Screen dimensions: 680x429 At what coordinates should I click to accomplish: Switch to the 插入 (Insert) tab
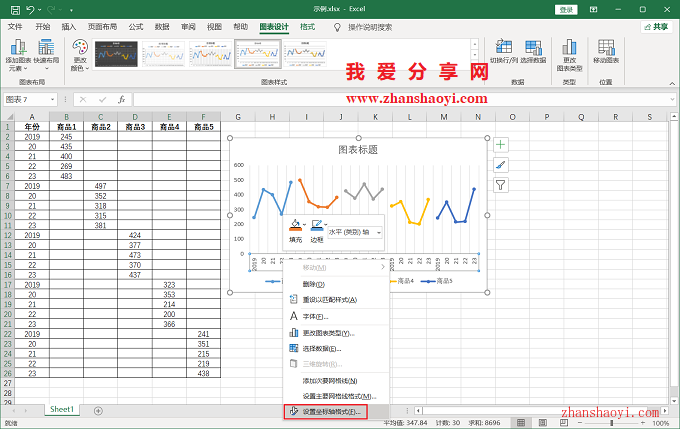(69, 27)
